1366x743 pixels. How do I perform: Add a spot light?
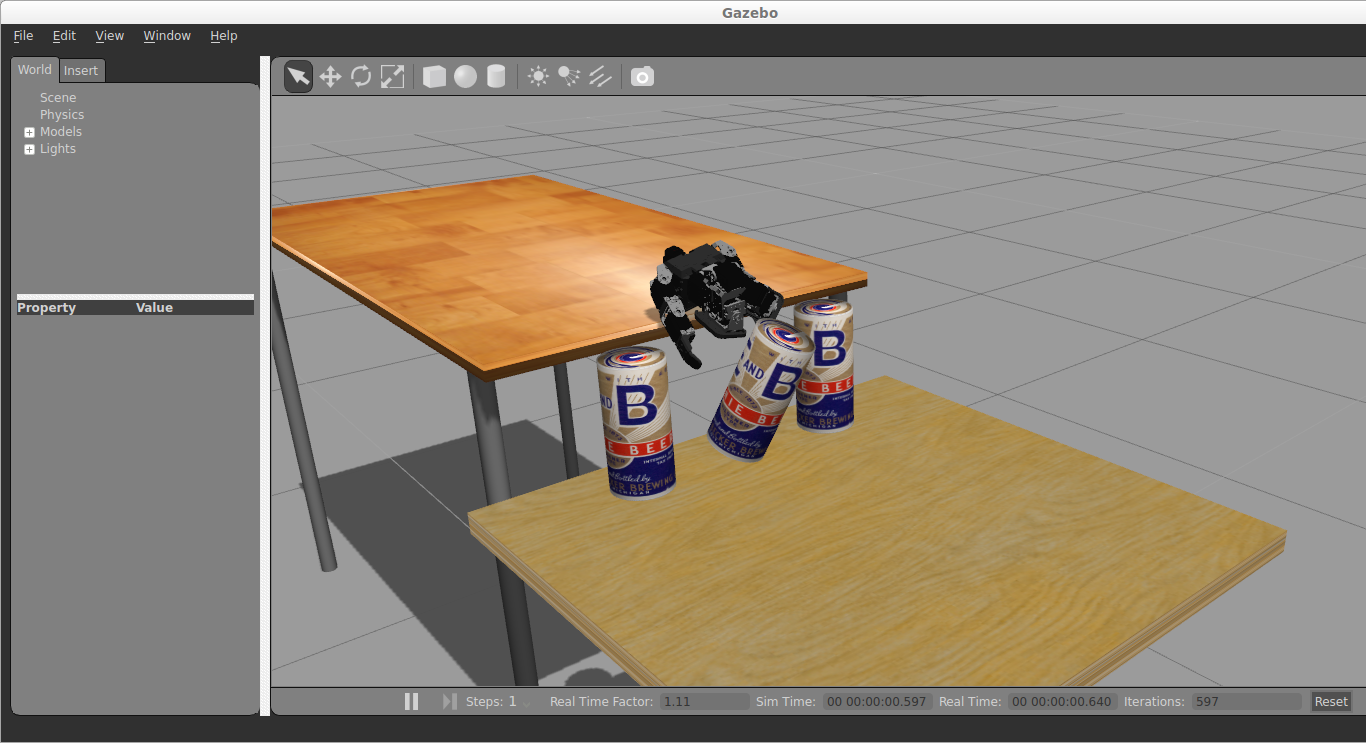[x=569, y=77]
